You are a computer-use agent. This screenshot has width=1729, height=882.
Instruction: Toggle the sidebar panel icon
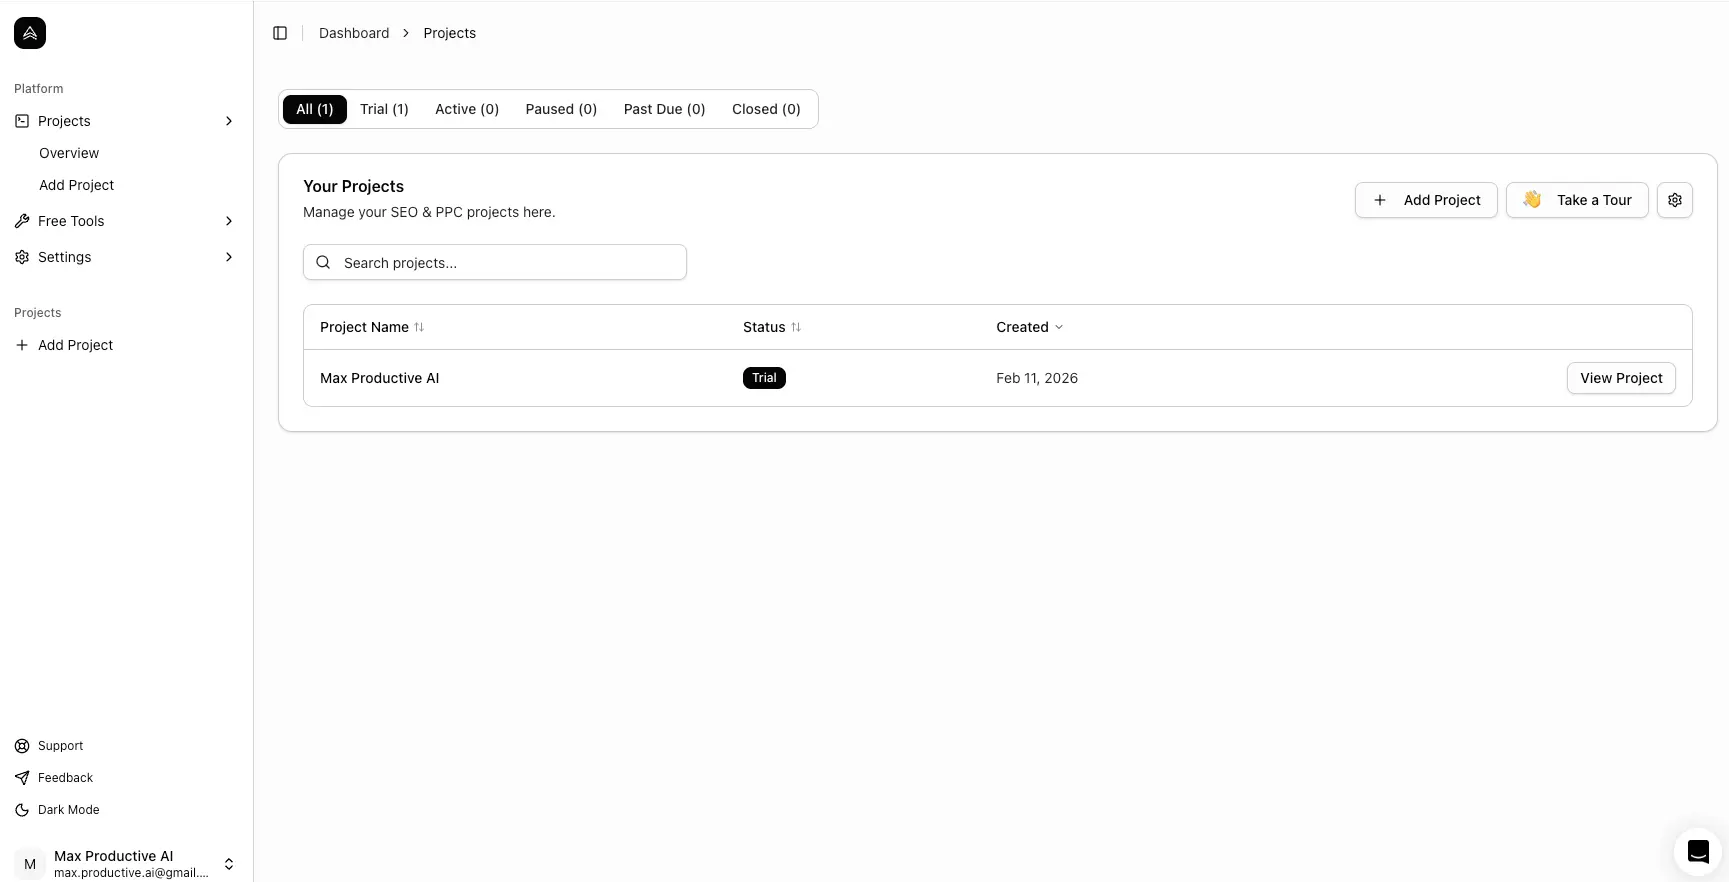[x=280, y=33]
